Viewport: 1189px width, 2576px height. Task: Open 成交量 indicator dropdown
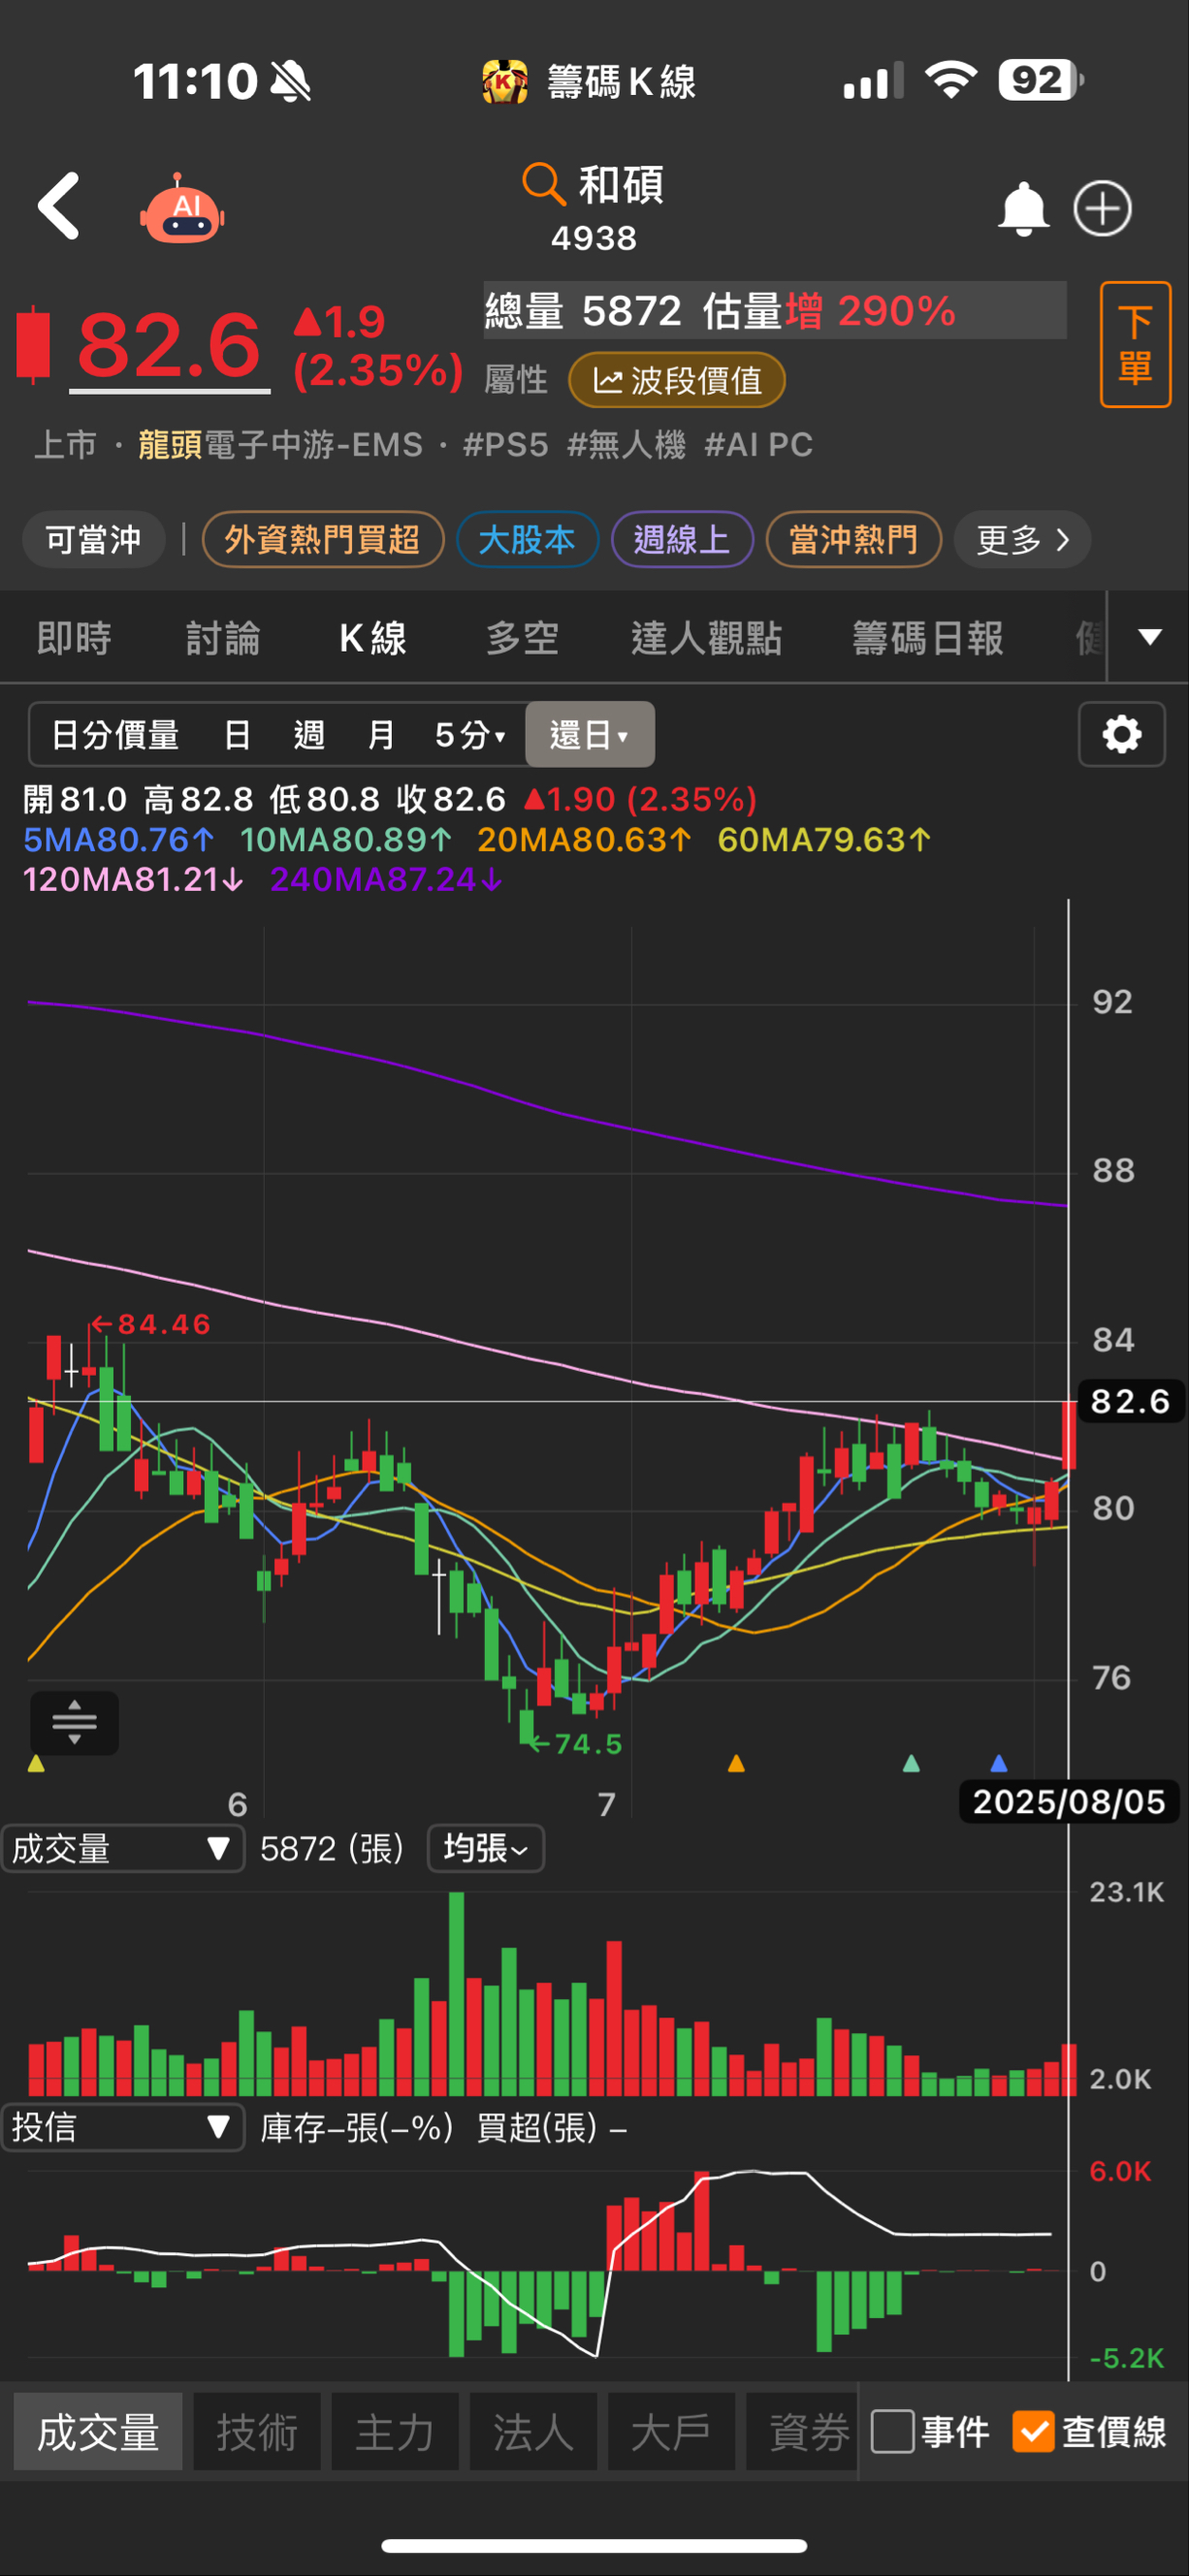click(x=123, y=1848)
